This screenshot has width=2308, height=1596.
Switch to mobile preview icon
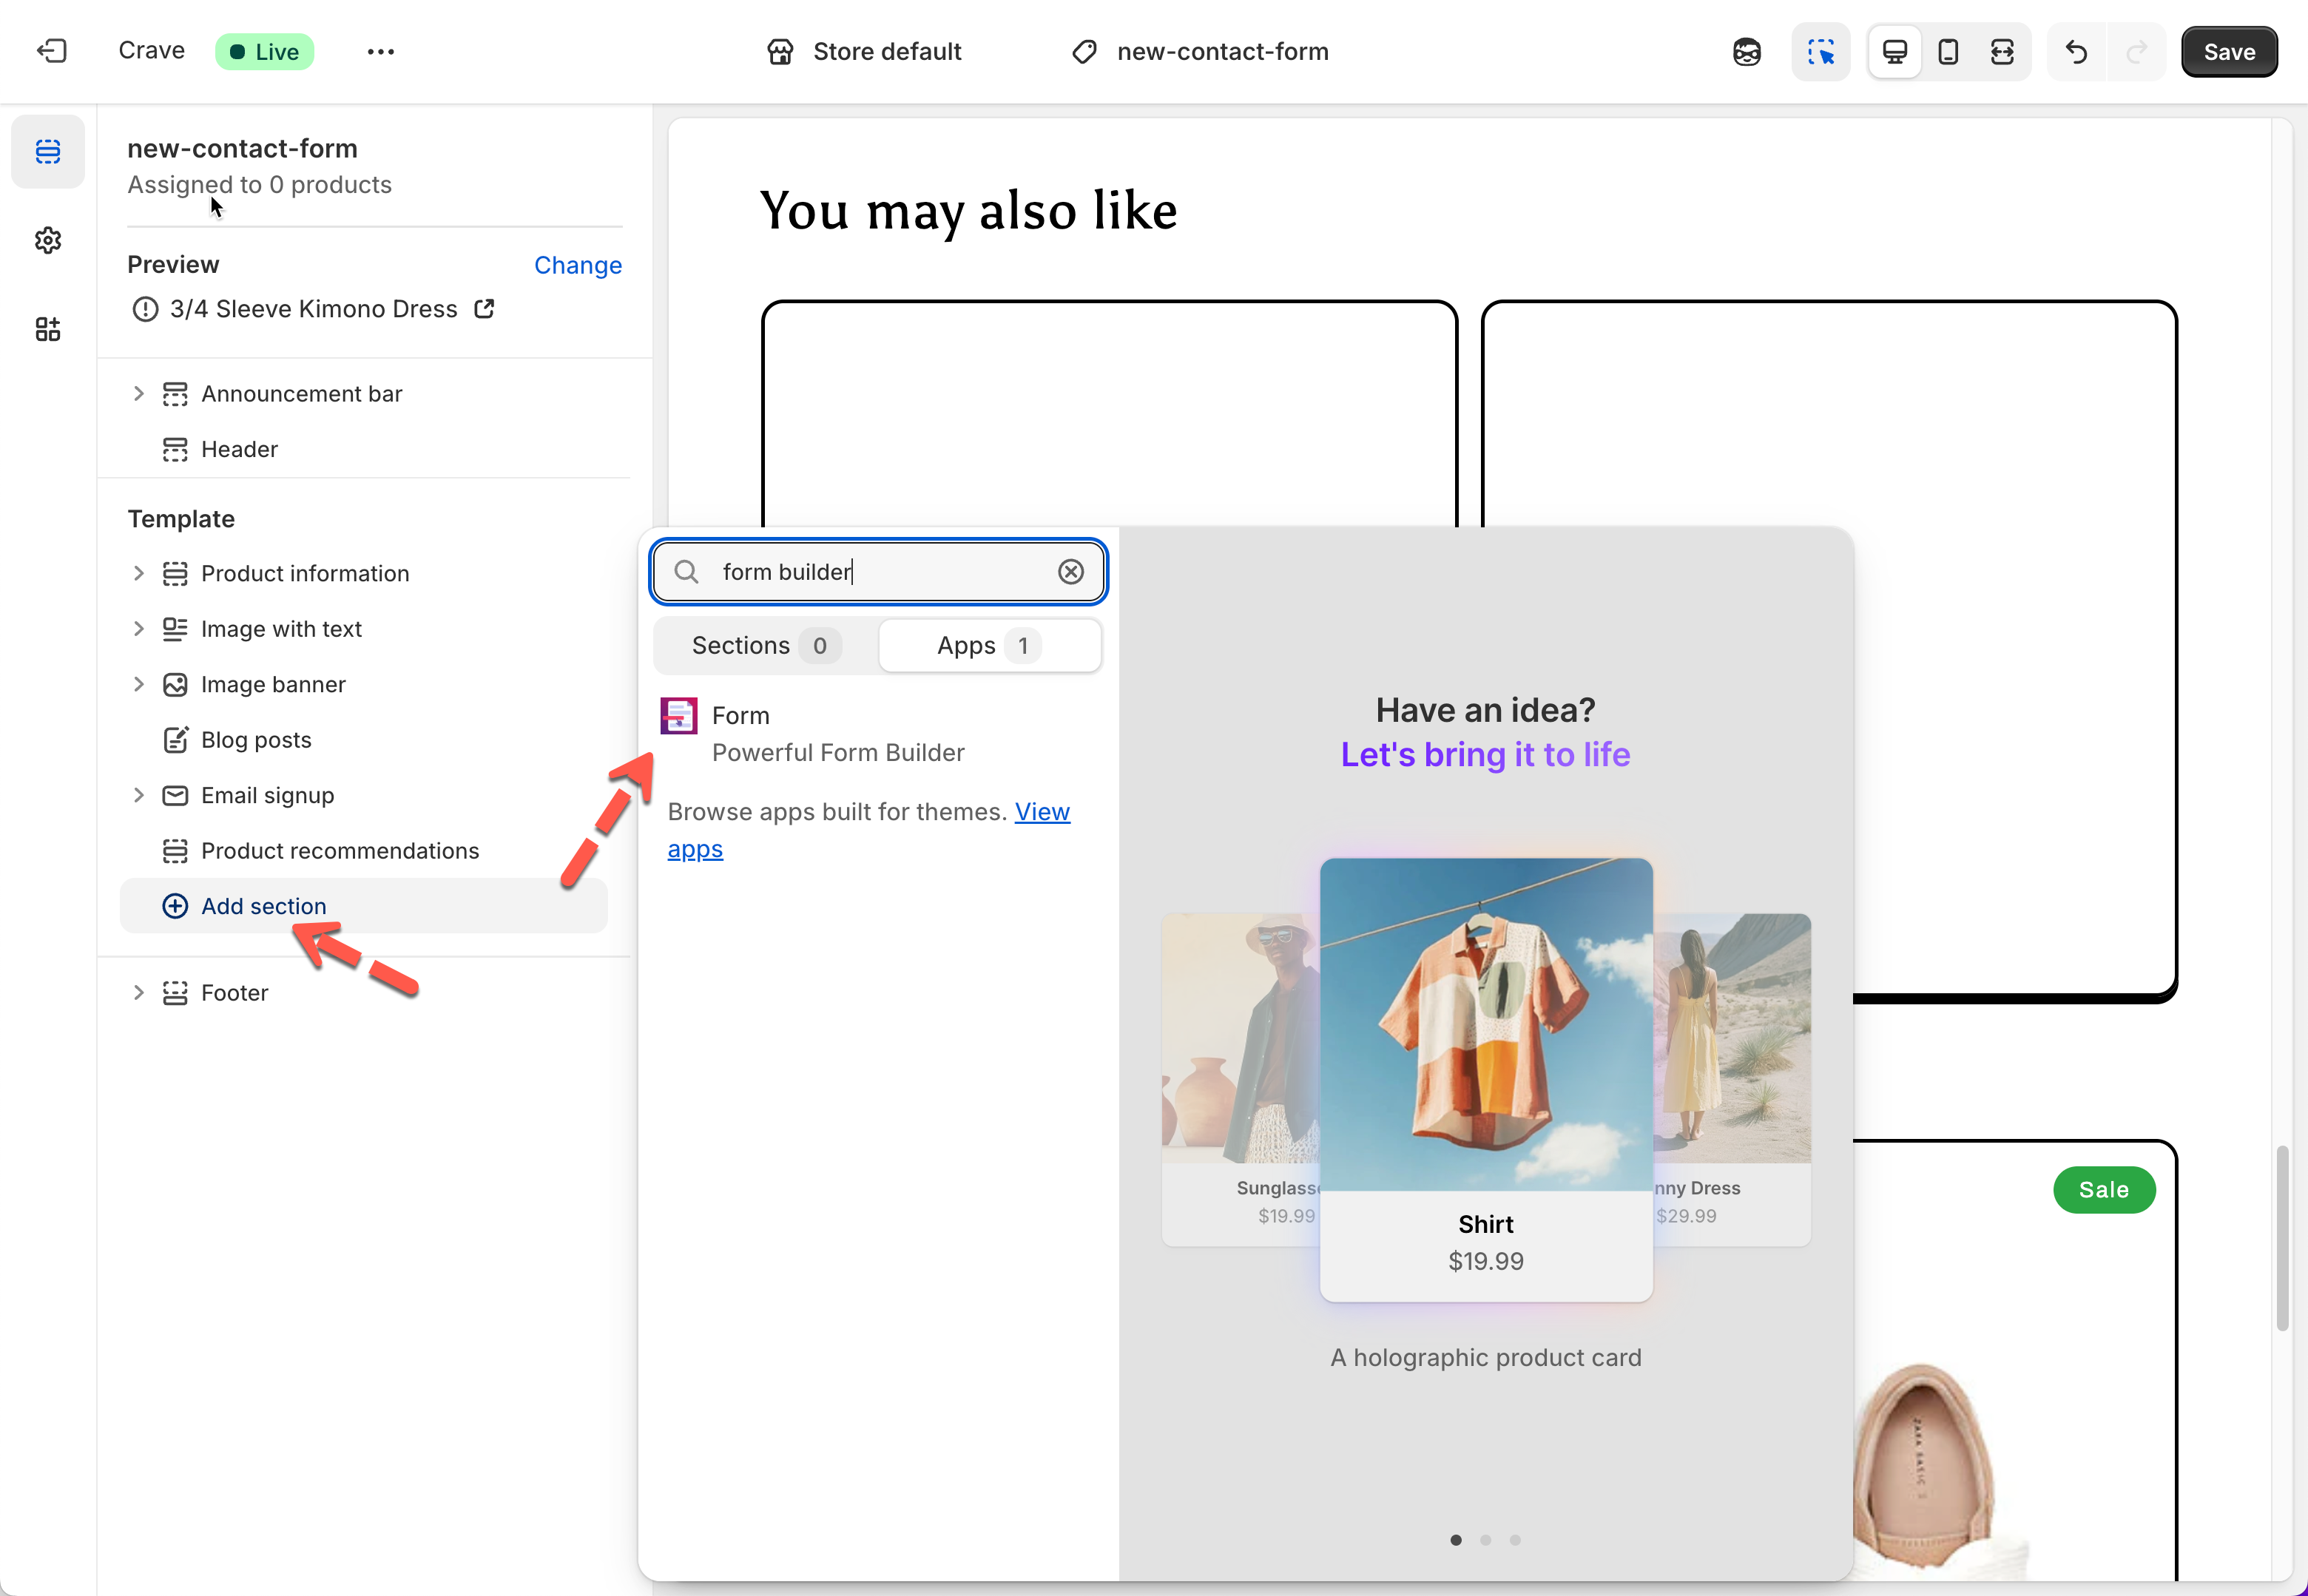pos(1948,51)
